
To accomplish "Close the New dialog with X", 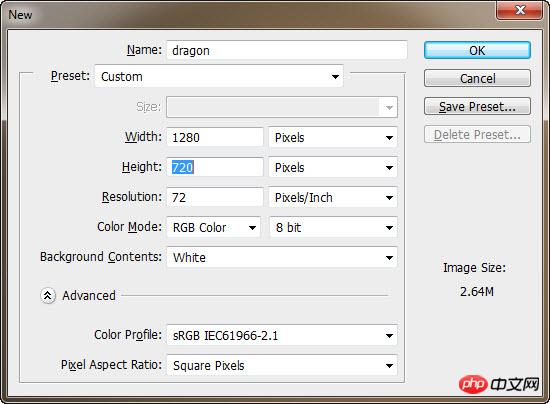I will [x=520, y=10].
